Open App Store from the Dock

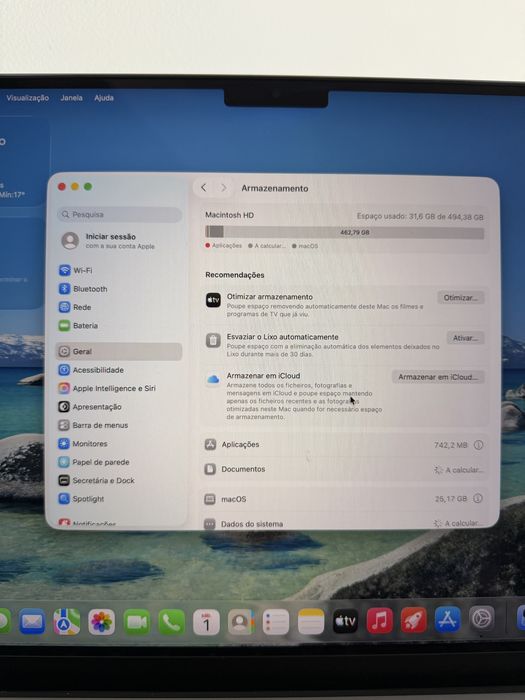tap(448, 619)
